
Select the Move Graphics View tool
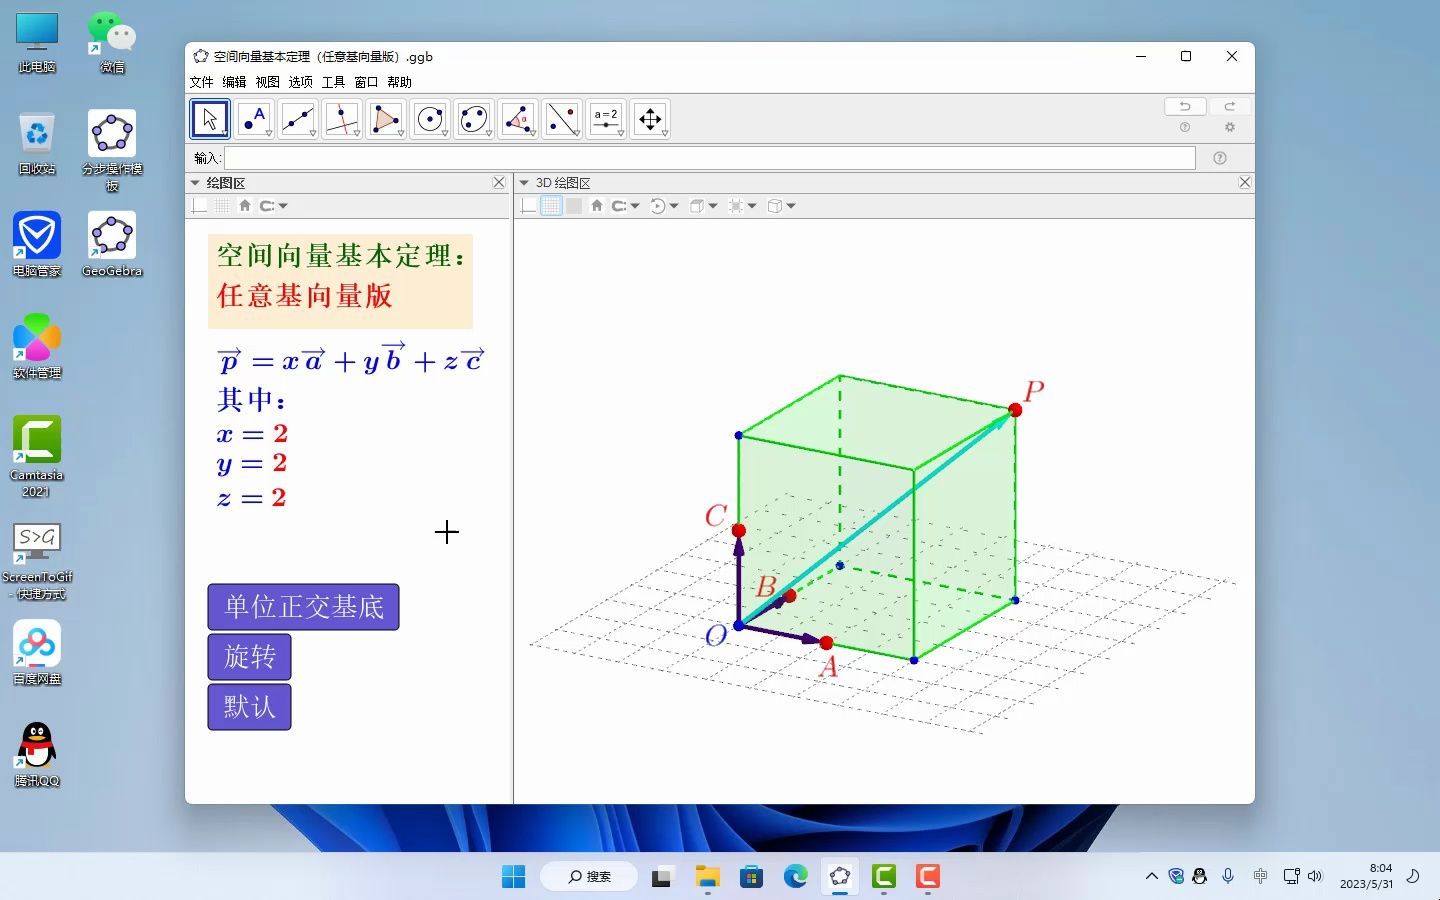point(650,119)
